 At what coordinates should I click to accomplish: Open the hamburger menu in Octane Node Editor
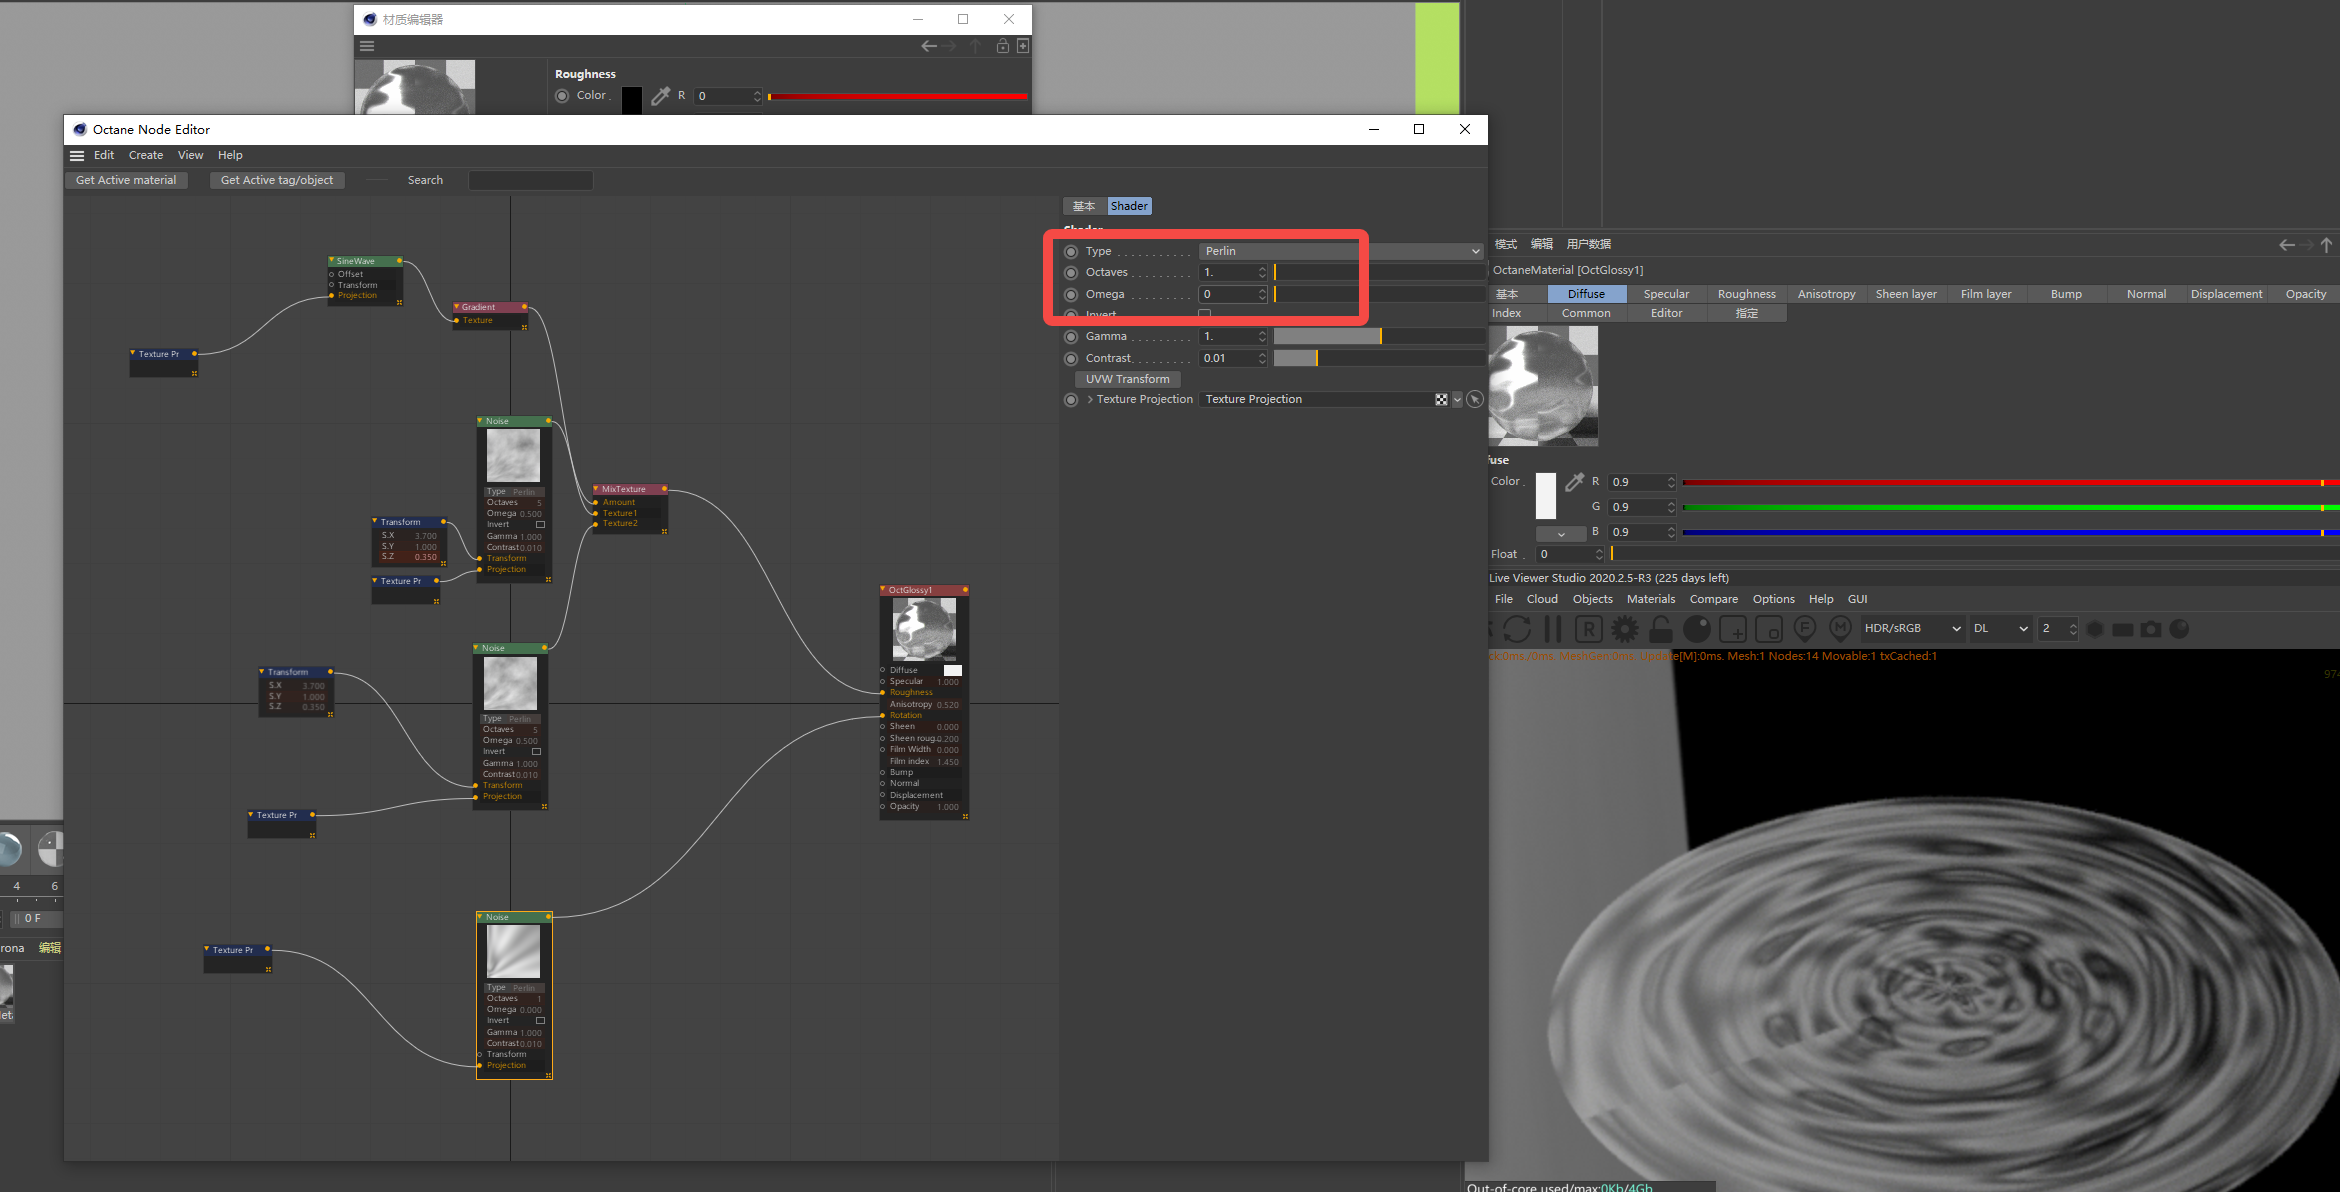point(77,156)
